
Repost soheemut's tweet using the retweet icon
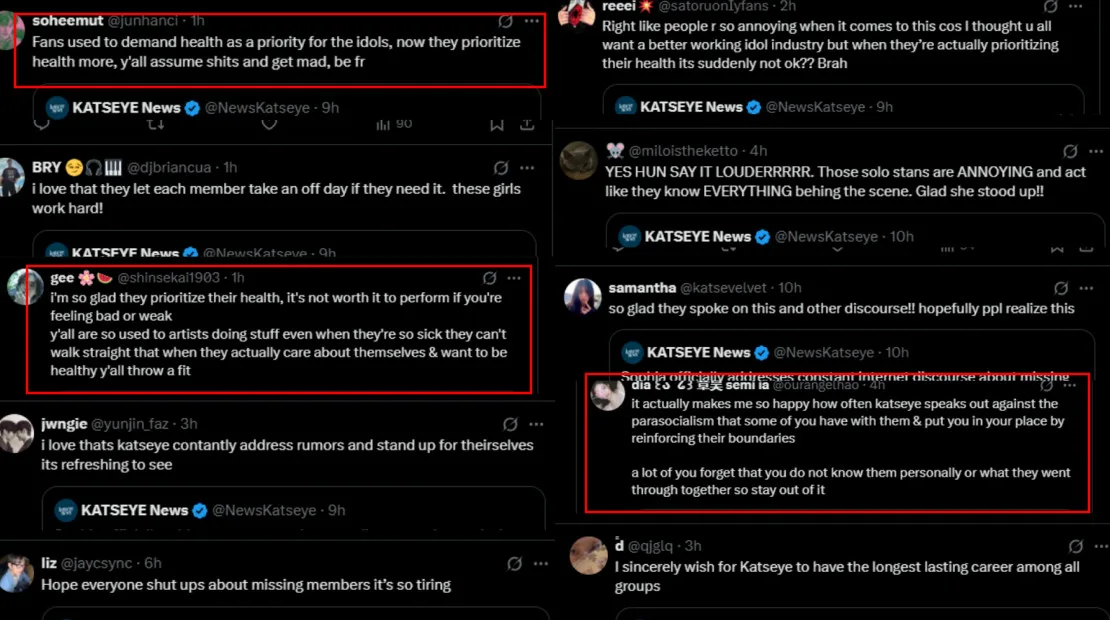pos(155,124)
